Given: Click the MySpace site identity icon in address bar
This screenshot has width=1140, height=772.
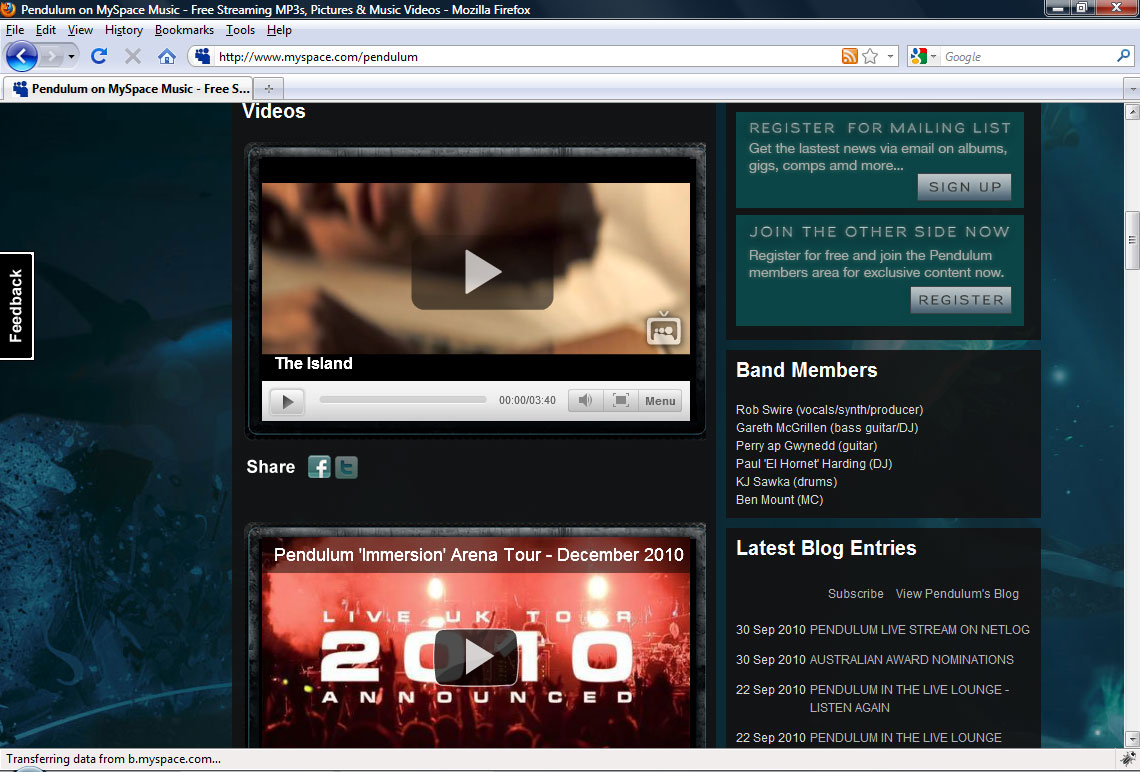Looking at the screenshot, I should 203,56.
